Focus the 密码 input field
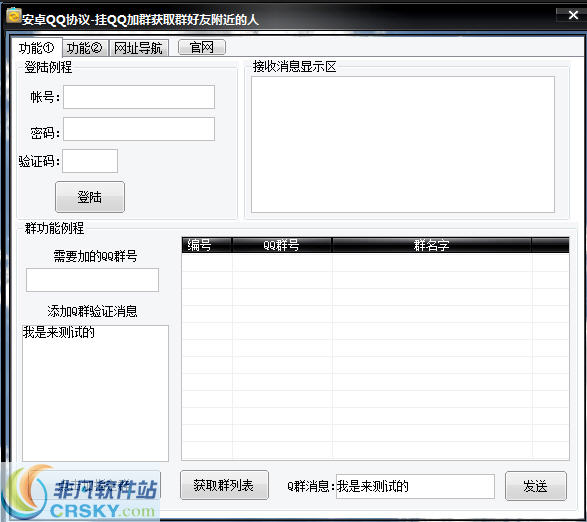Screen dimensions: 587x522 [139, 129]
